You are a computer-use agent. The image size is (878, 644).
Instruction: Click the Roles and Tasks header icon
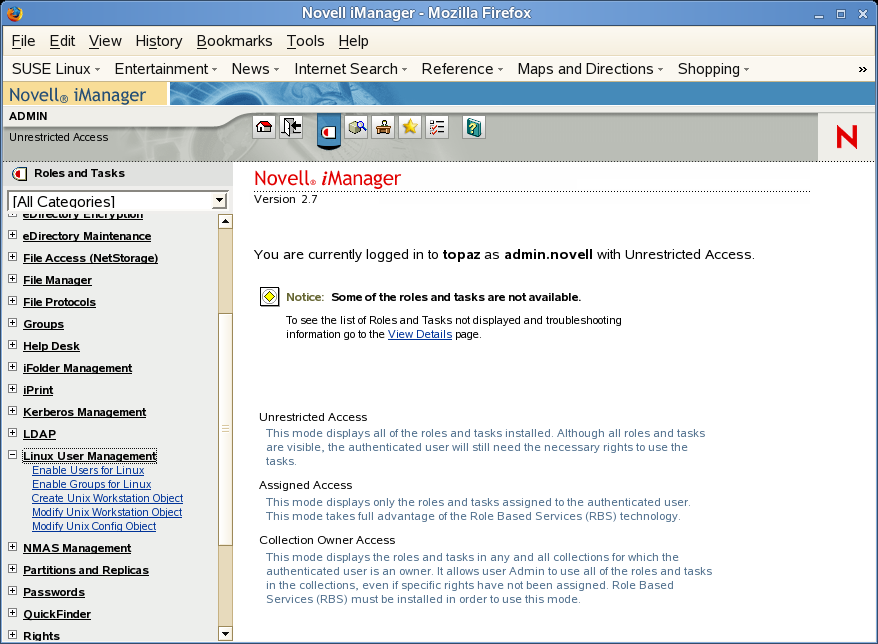(x=20, y=174)
